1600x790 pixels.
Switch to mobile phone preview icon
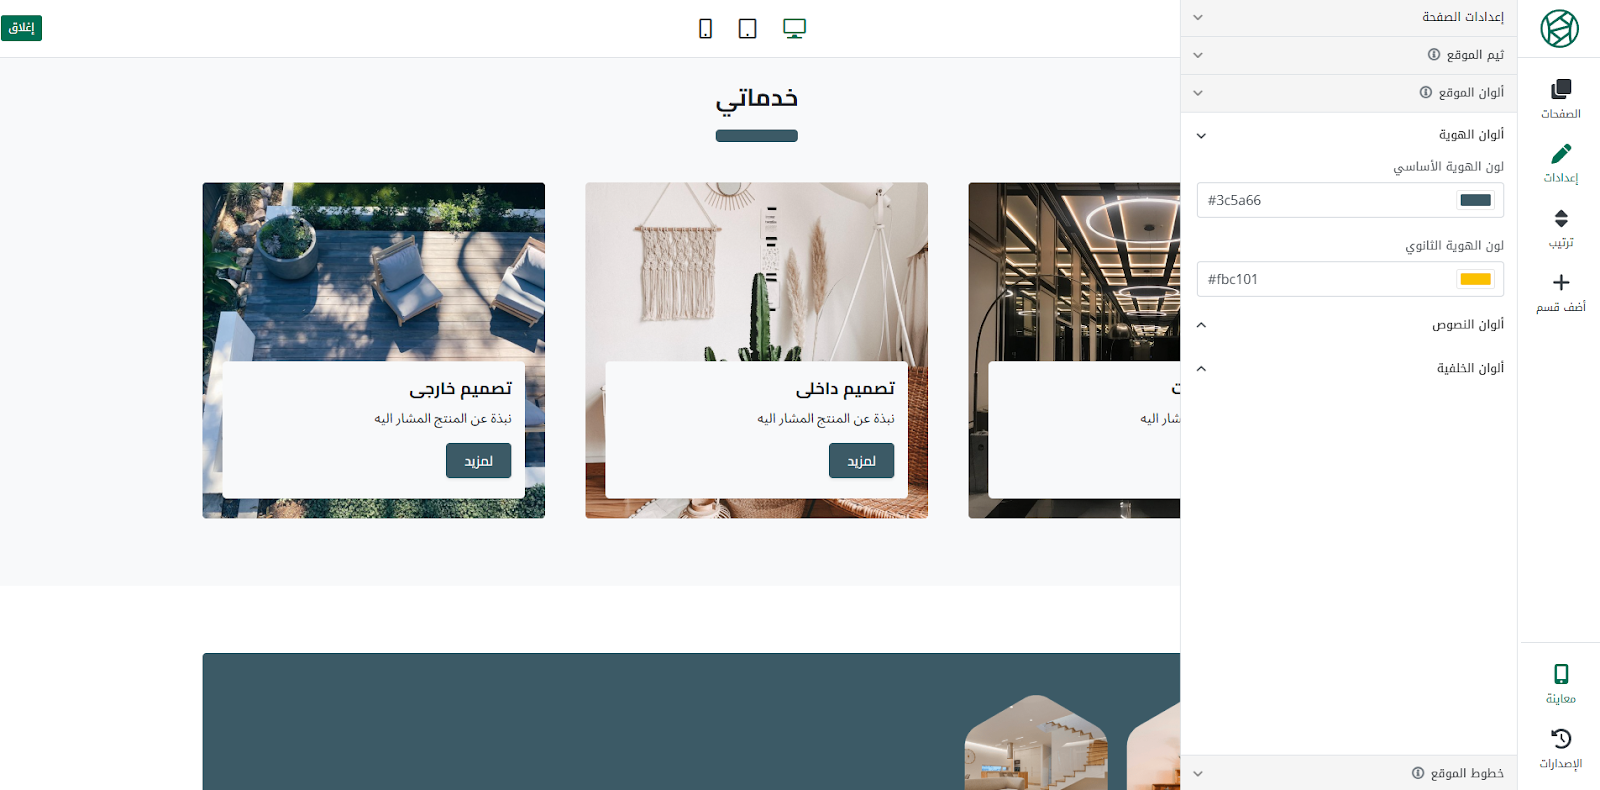point(705,29)
